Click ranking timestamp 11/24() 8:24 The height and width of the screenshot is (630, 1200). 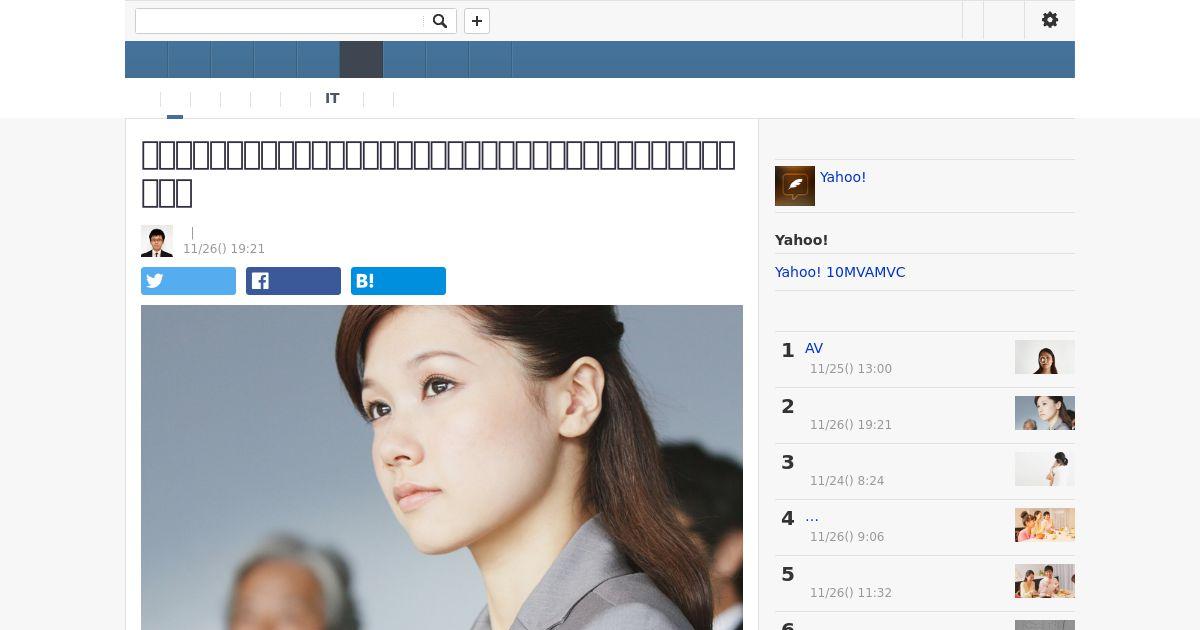pos(847,481)
